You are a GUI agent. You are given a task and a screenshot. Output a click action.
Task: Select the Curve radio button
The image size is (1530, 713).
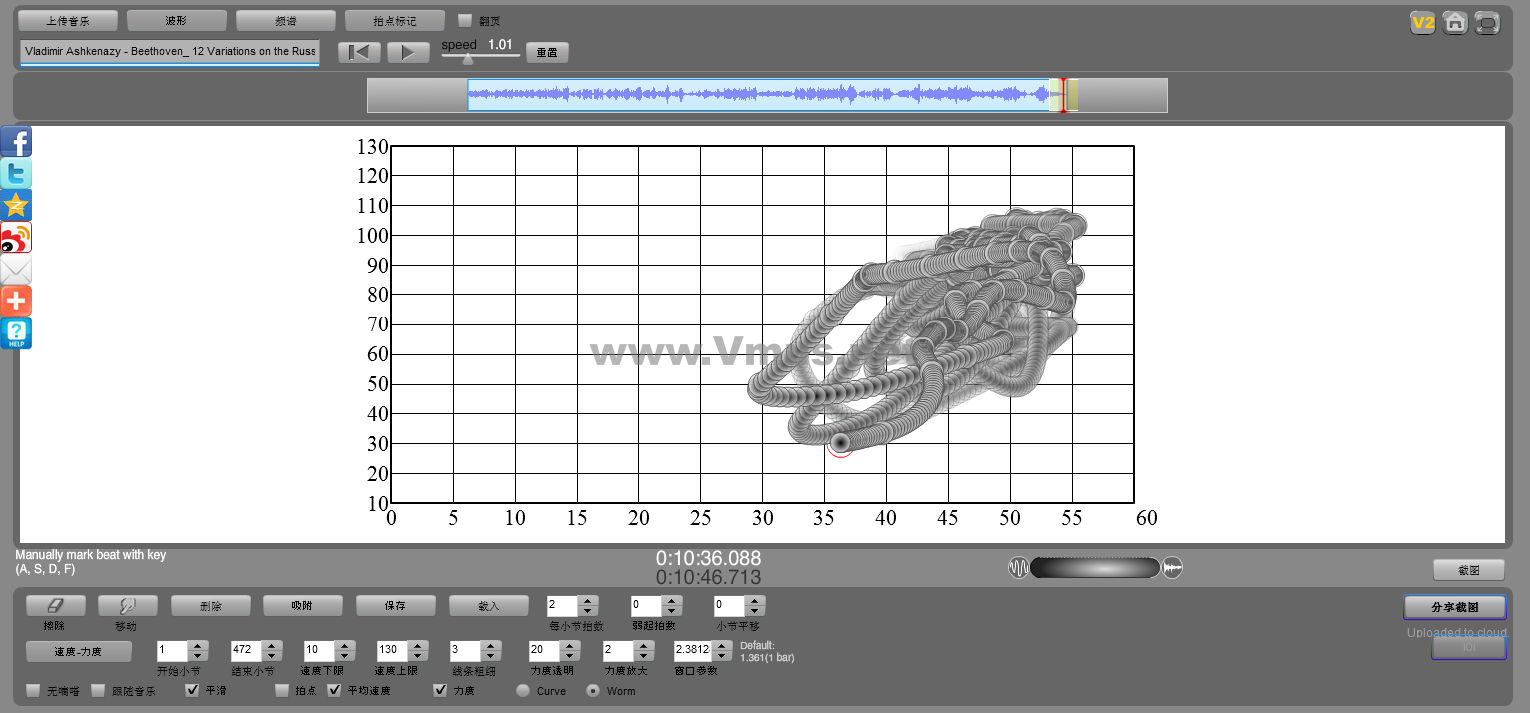[x=522, y=690]
